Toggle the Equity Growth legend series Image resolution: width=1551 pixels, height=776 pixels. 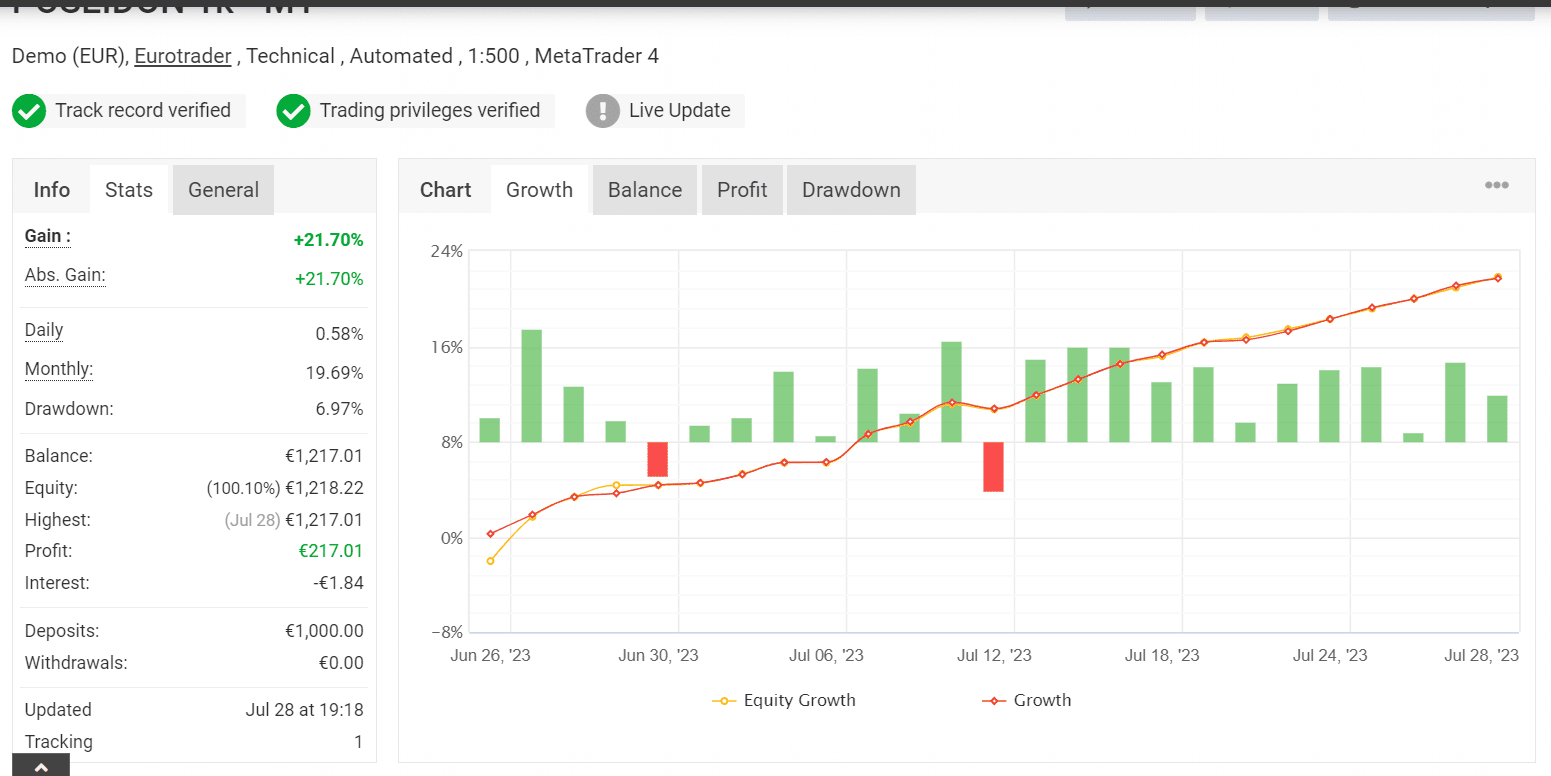click(x=784, y=701)
